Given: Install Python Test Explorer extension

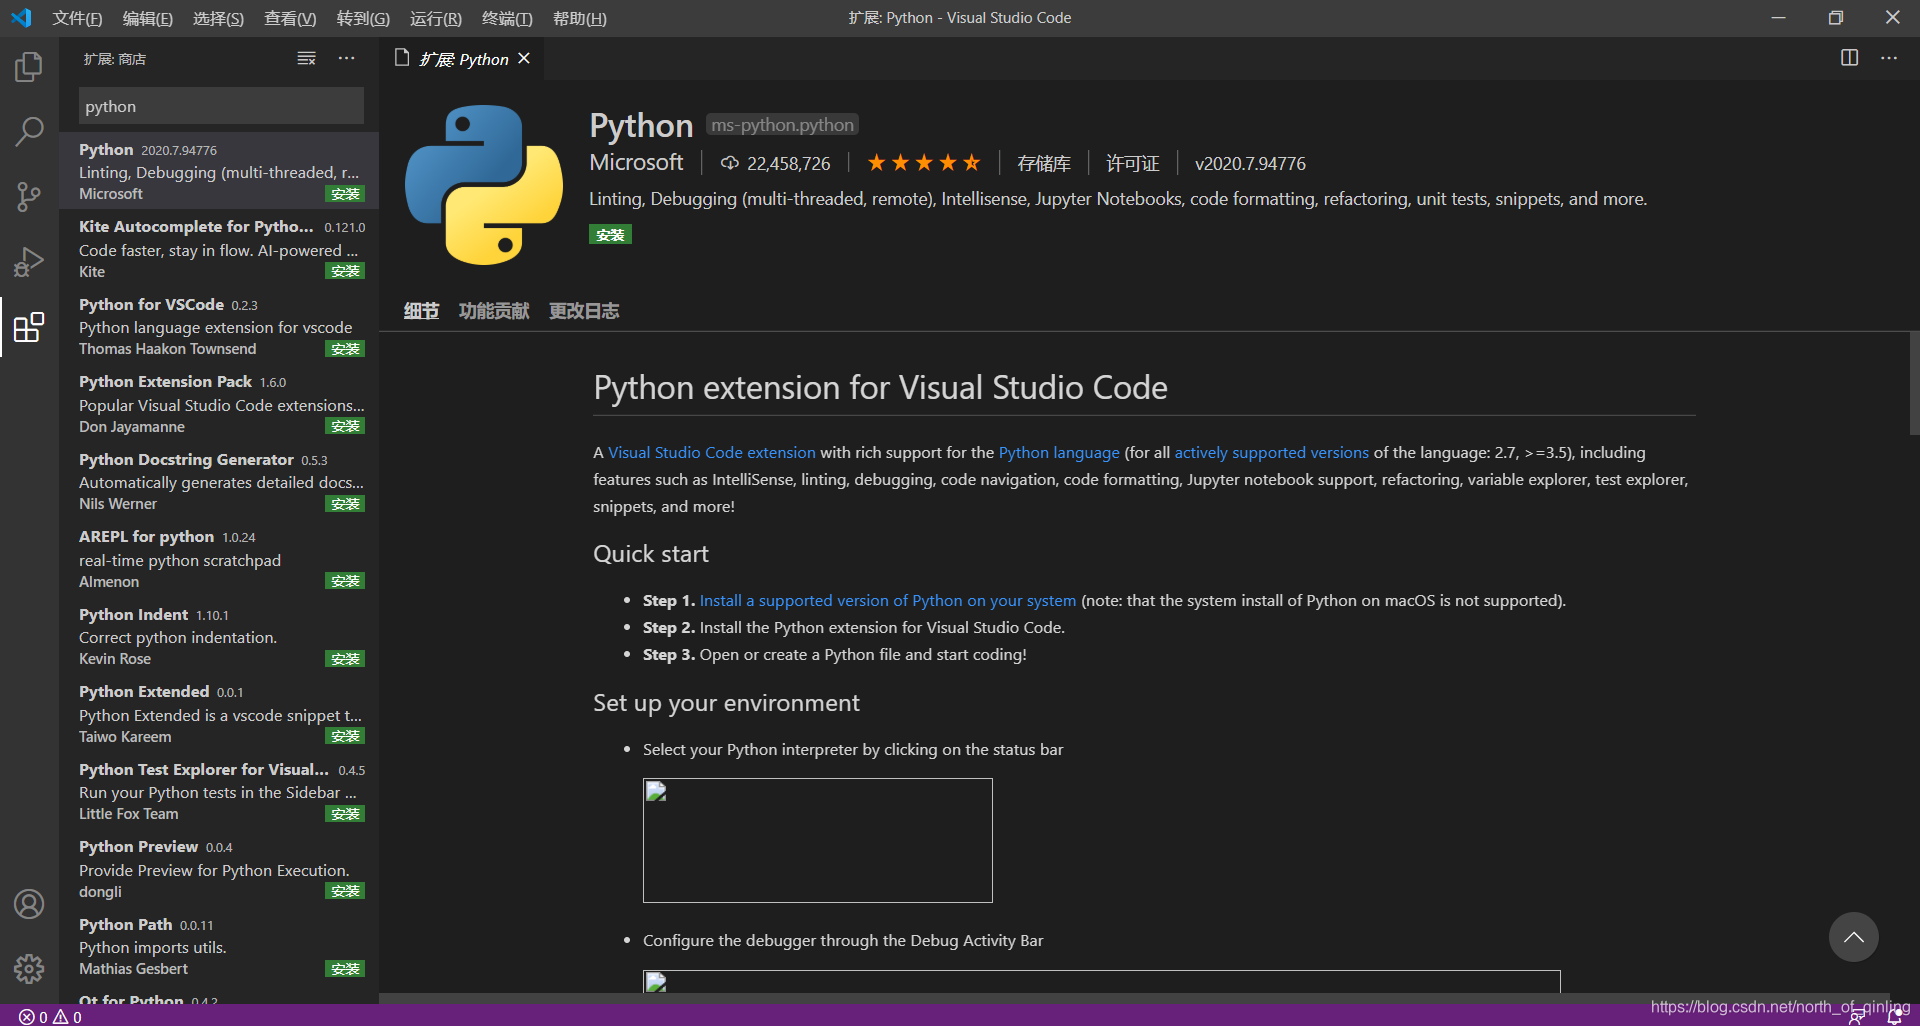Looking at the screenshot, I should pyautogui.click(x=345, y=814).
